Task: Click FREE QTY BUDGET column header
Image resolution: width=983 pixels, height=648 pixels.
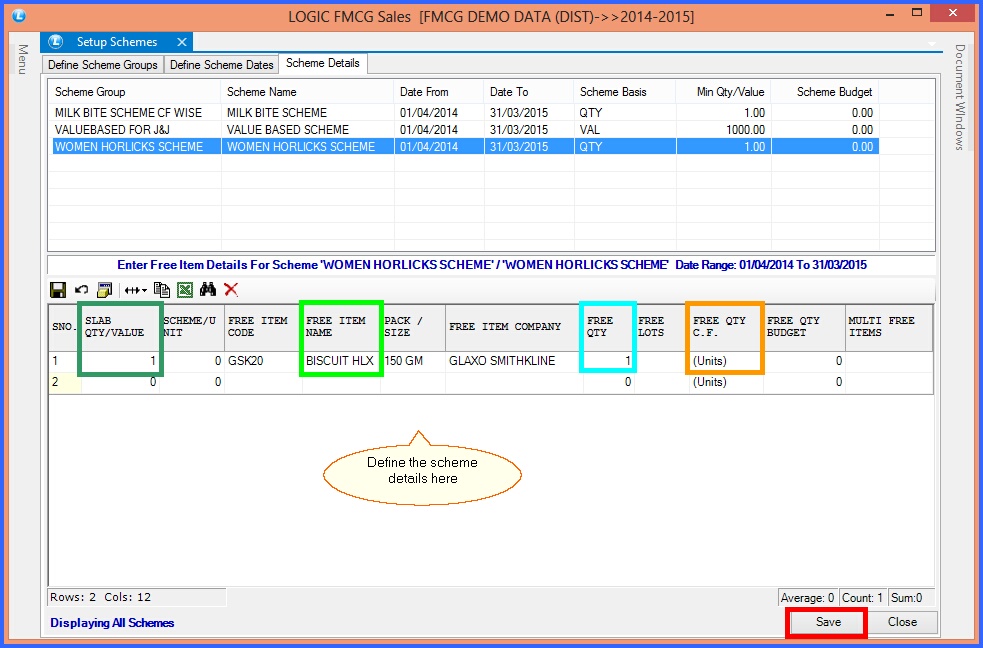Action: pos(804,327)
